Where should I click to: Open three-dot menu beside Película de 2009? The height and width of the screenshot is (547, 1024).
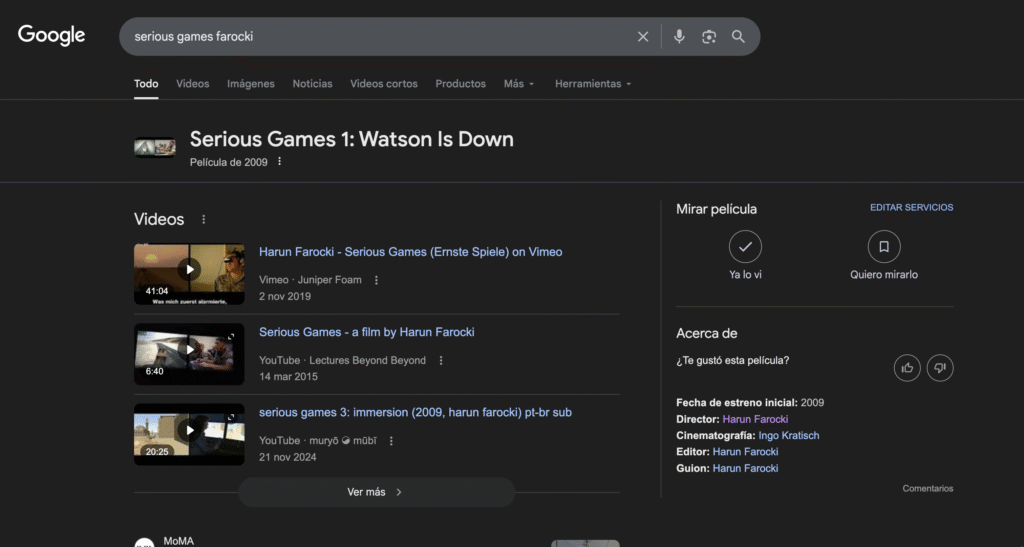(x=280, y=162)
